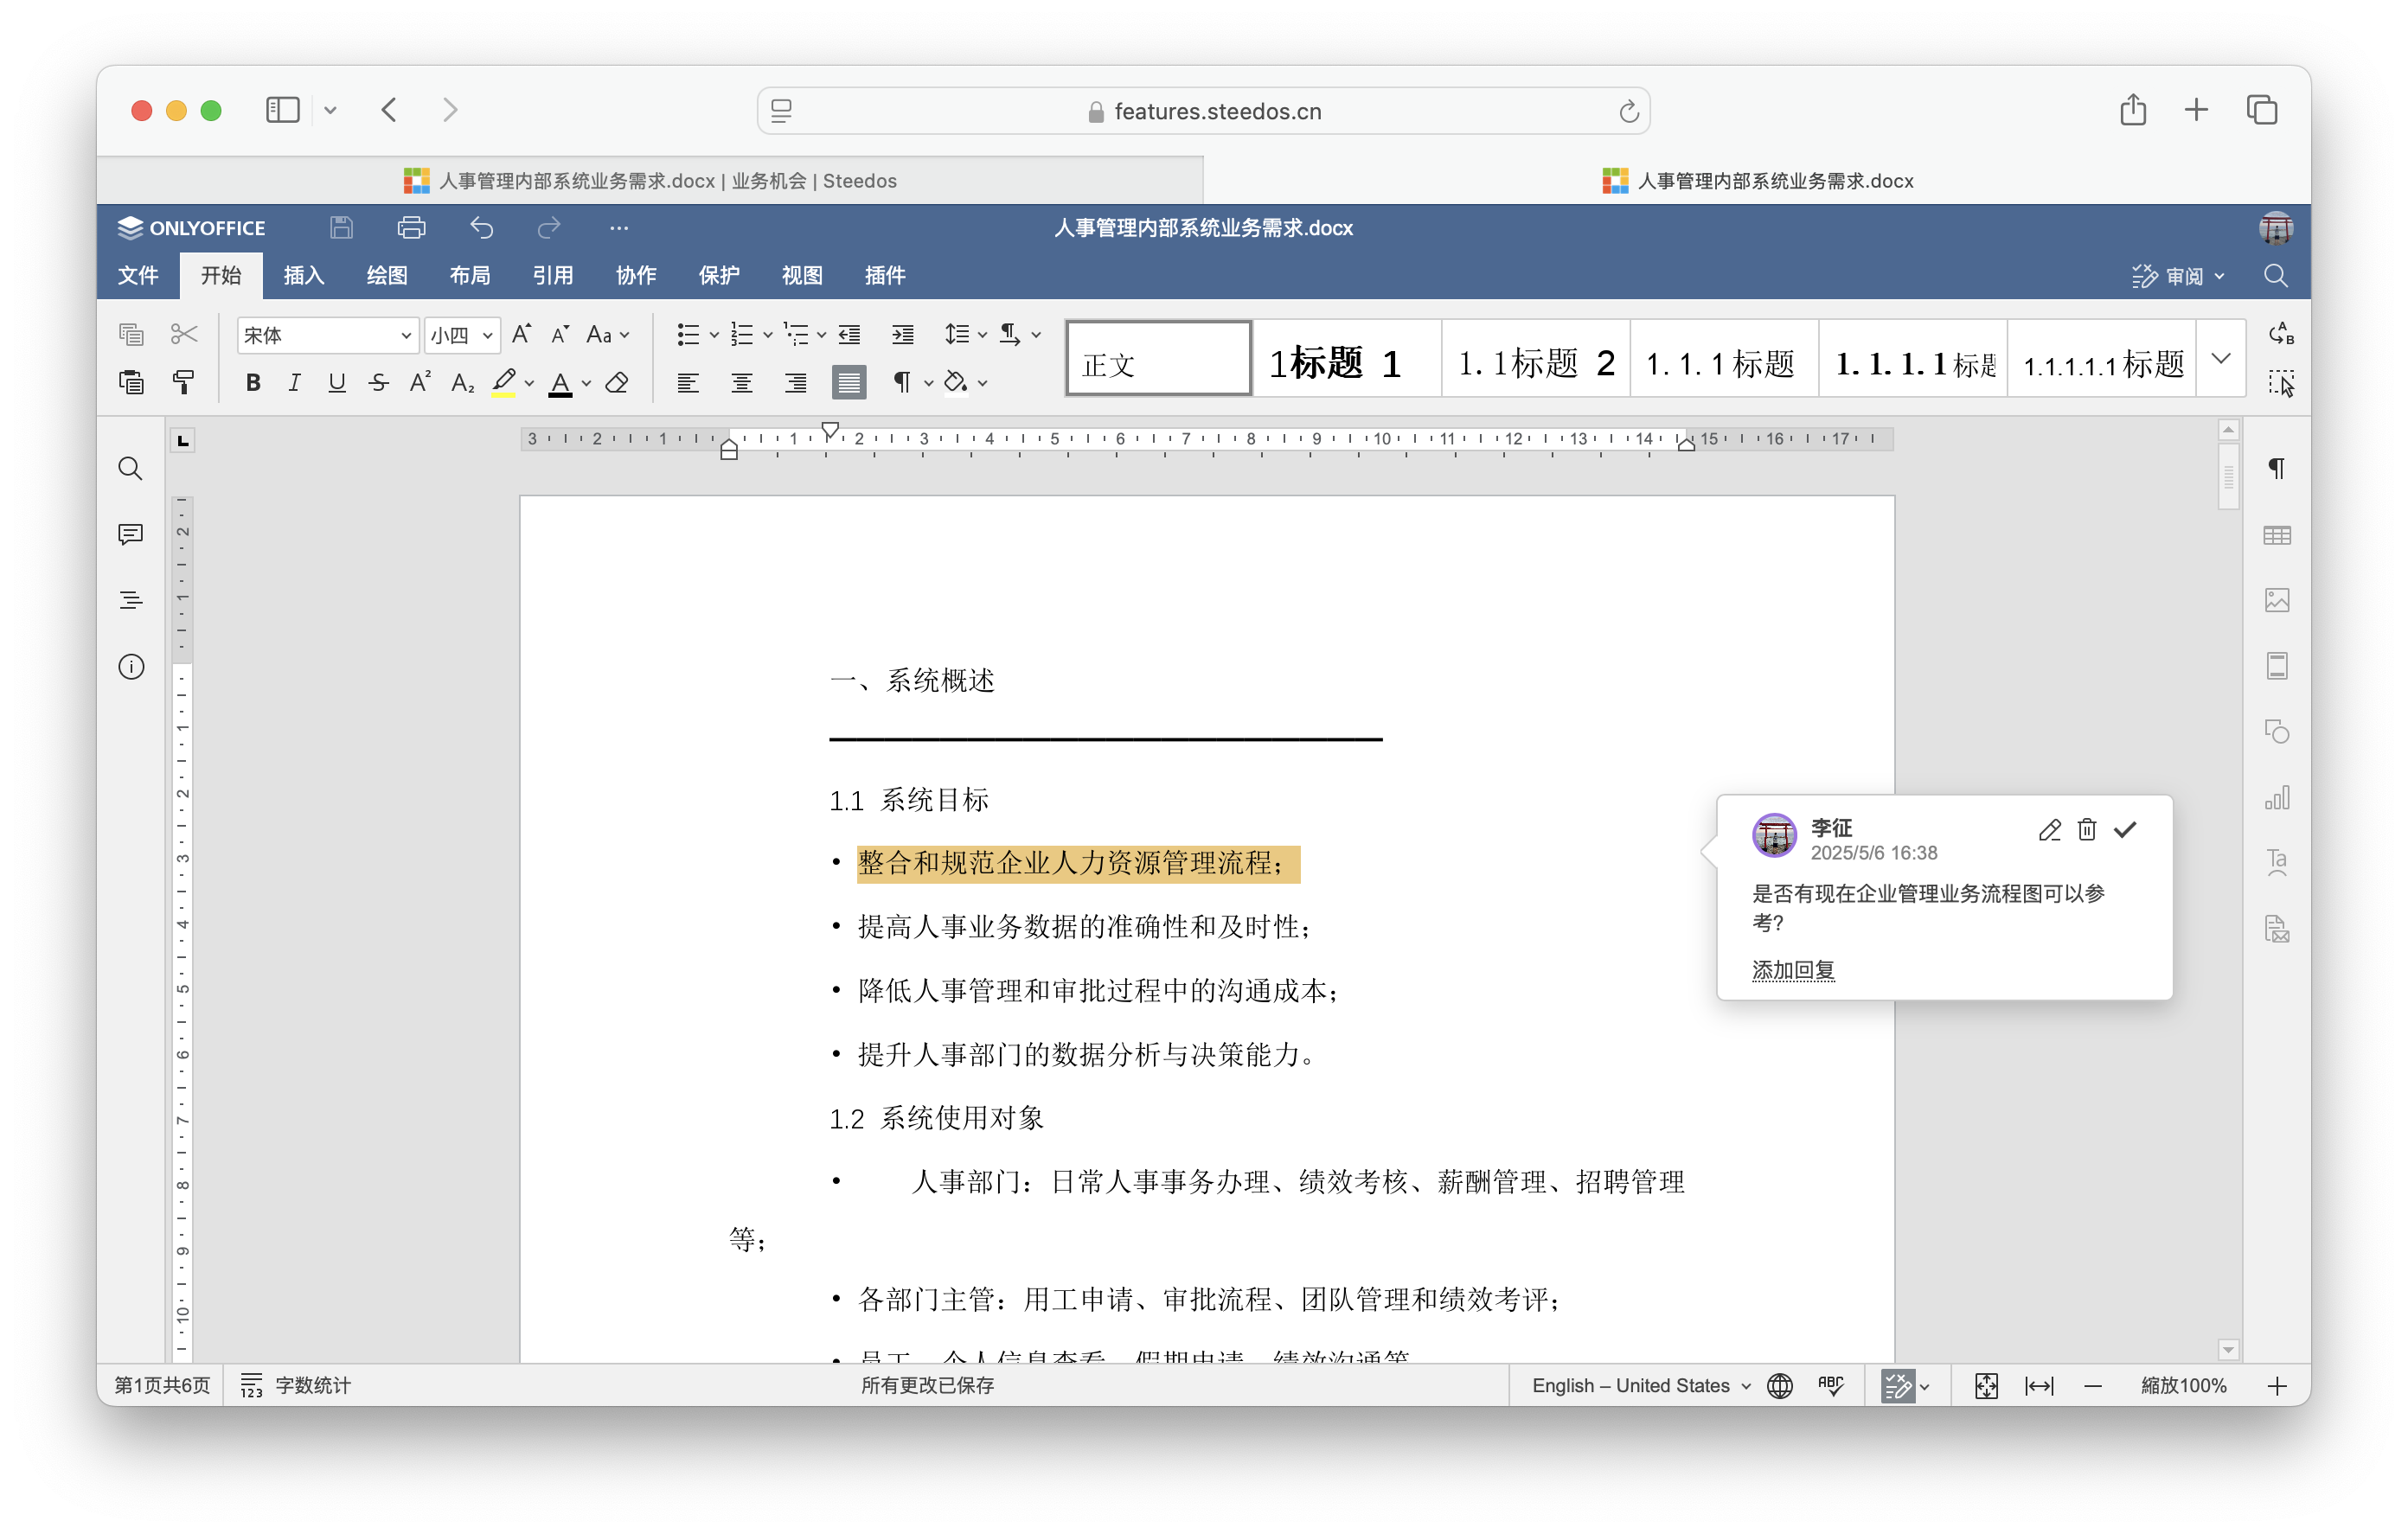The image size is (2408, 1534).
Task: Apply the 1标题 1 style
Action: [1346, 359]
